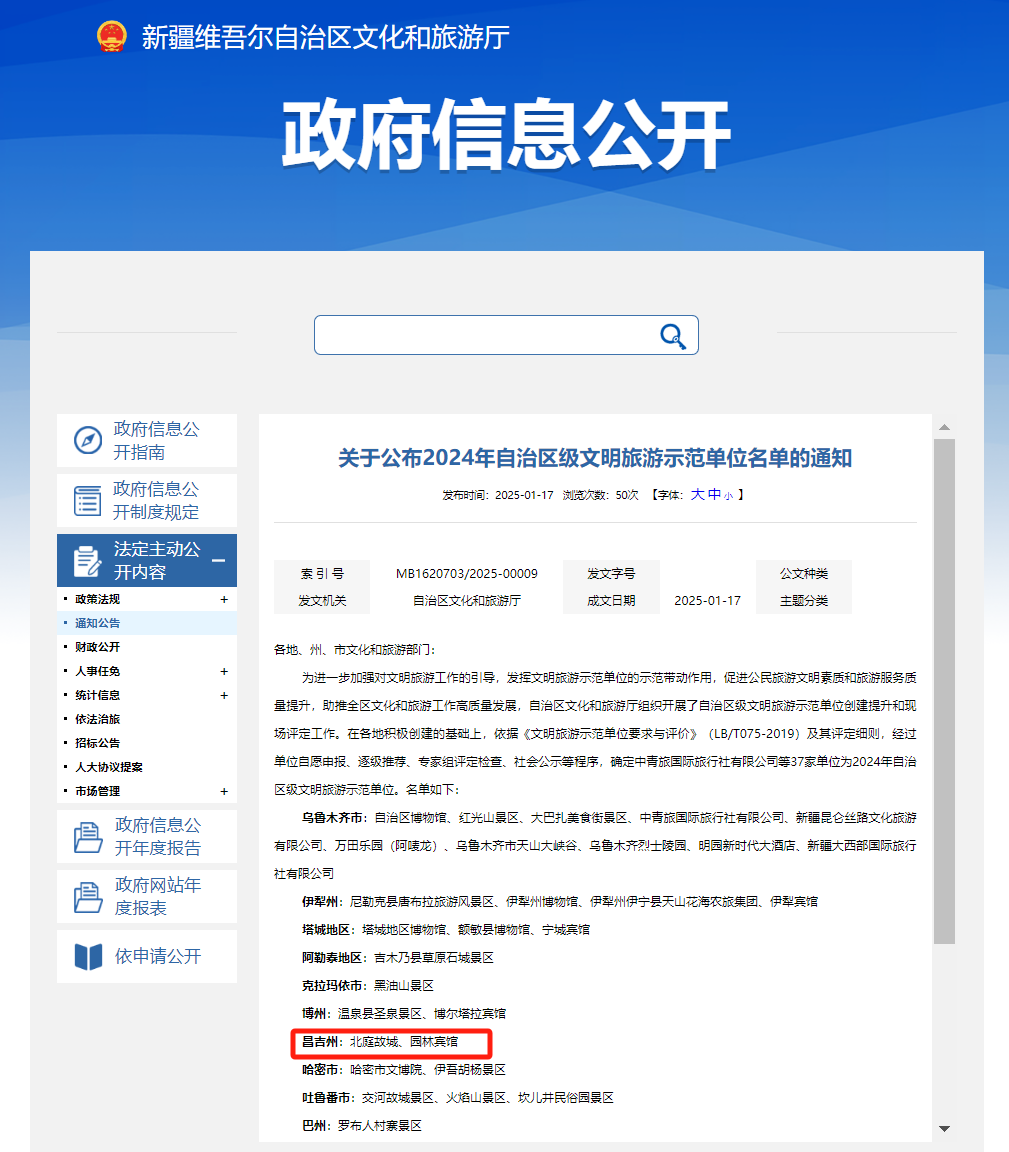This screenshot has height=1152, width=1009.
Task: Open the 政府信息公开指南 sidebar icon
Action: [89, 440]
